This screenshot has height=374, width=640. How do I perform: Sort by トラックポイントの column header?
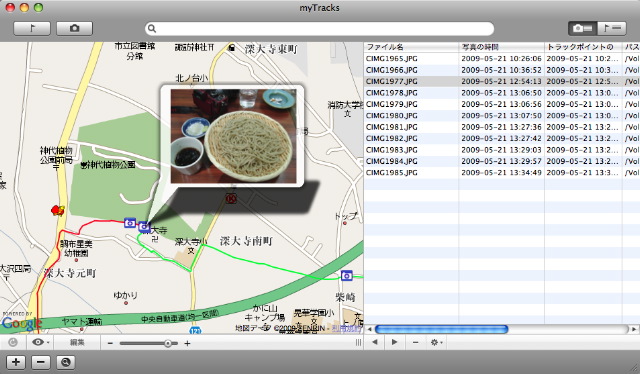click(583, 47)
